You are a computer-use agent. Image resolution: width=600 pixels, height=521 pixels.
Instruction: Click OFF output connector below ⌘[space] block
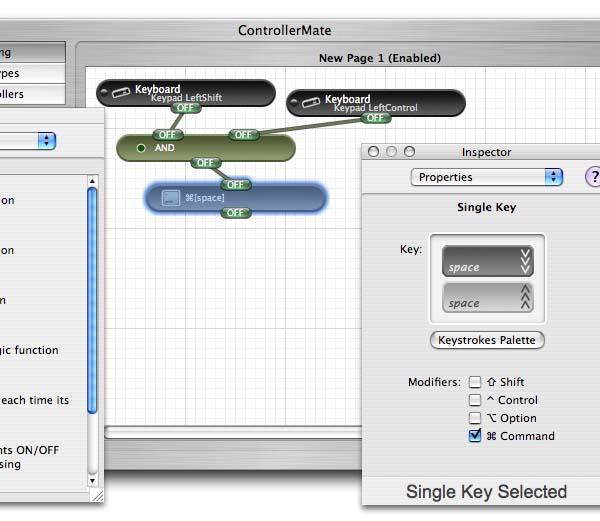click(x=236, y=213)
